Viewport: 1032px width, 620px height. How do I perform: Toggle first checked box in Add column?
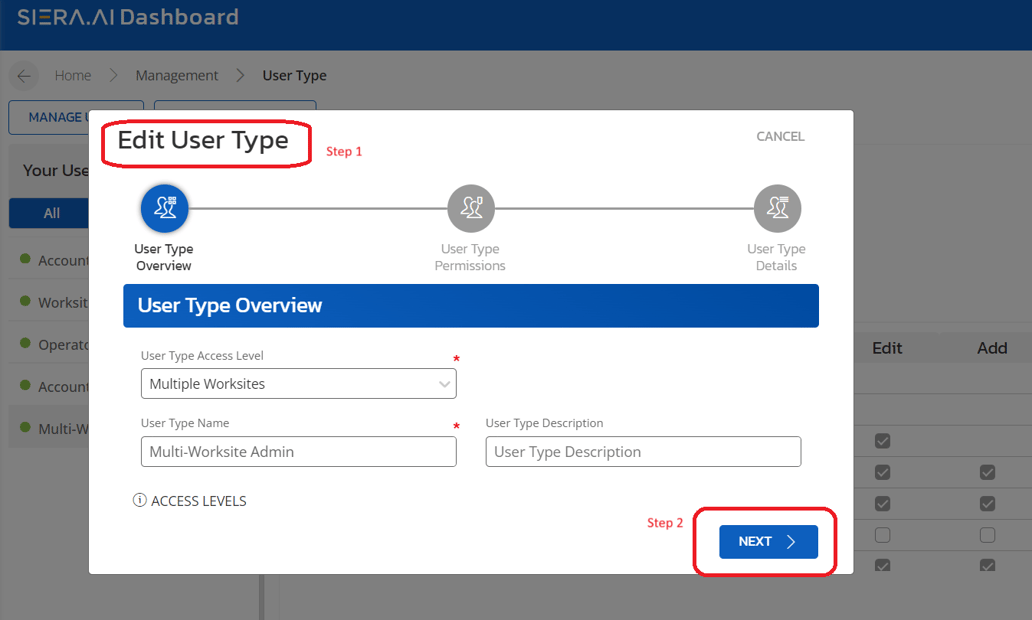(987, 473)
